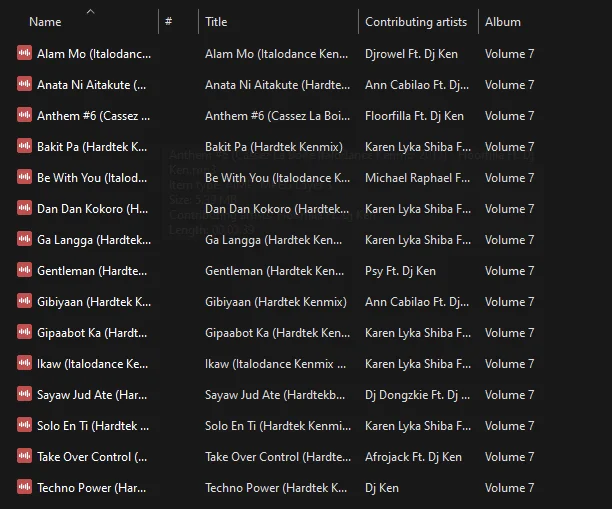
Task: Click Volume 7 album cell in Techno Power row
Action: pos(509,488)
